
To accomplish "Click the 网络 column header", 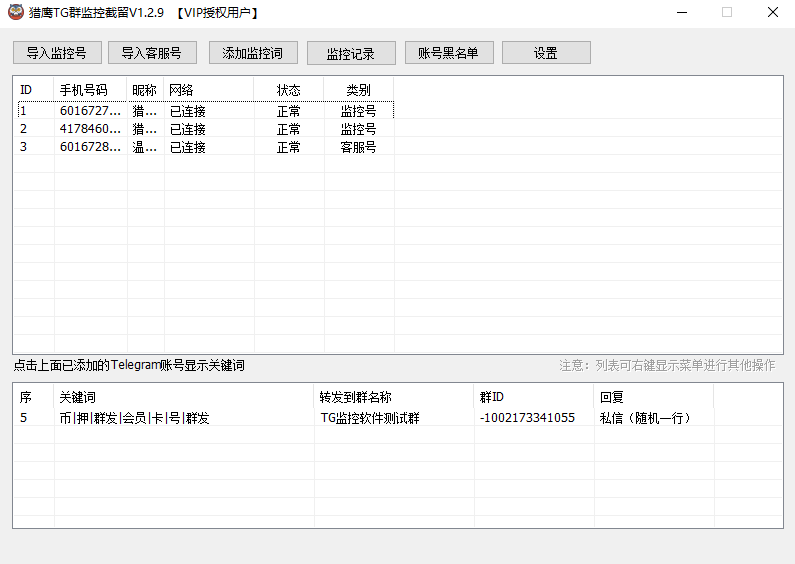I will pyautogui.click(x=208, y=90).
